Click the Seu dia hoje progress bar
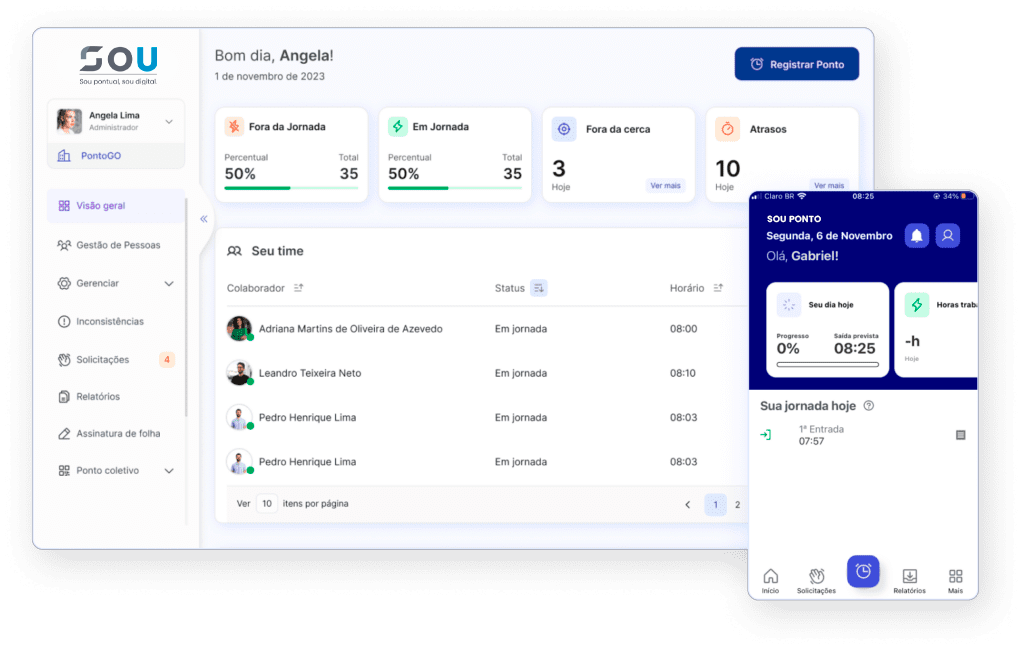The height and width of the screenshot is (650, 1024). tap(827, 365)
